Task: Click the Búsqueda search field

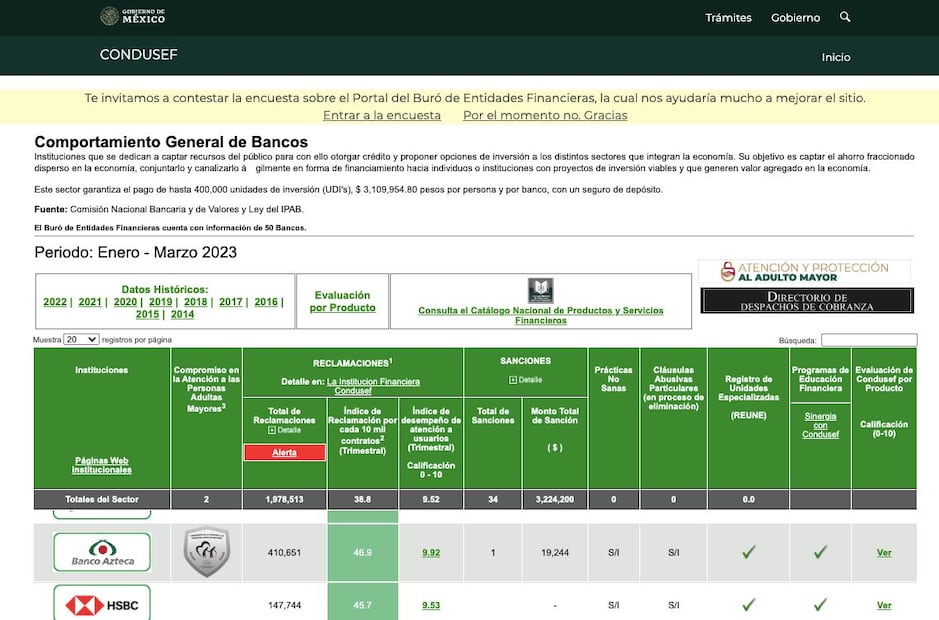Action: (869, 340)
